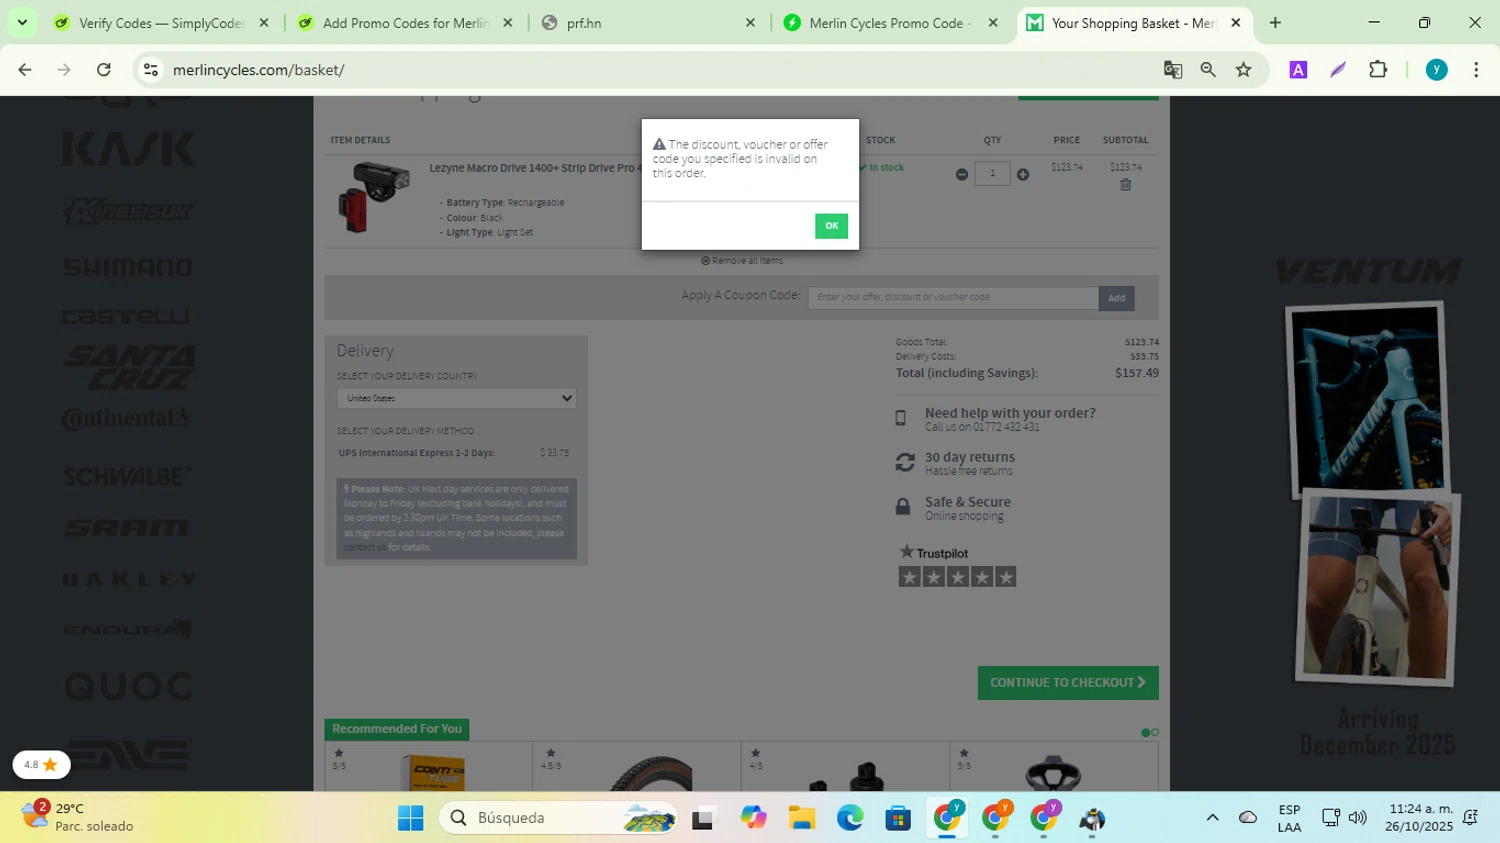Open the delivery country dropdown

456,398
